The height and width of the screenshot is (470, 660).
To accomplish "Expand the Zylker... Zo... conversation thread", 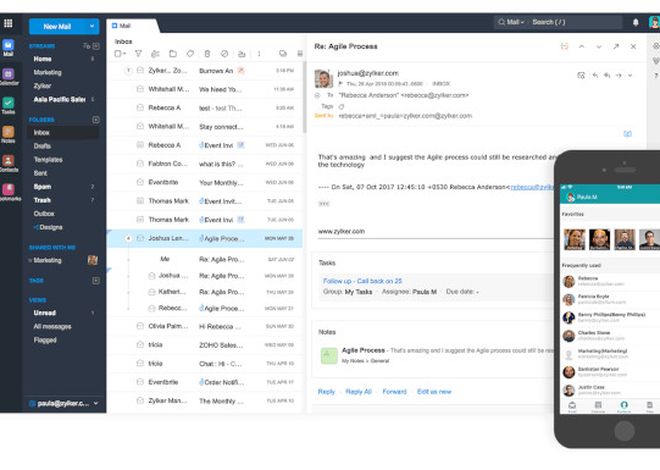I will click(x=128, y=70).
